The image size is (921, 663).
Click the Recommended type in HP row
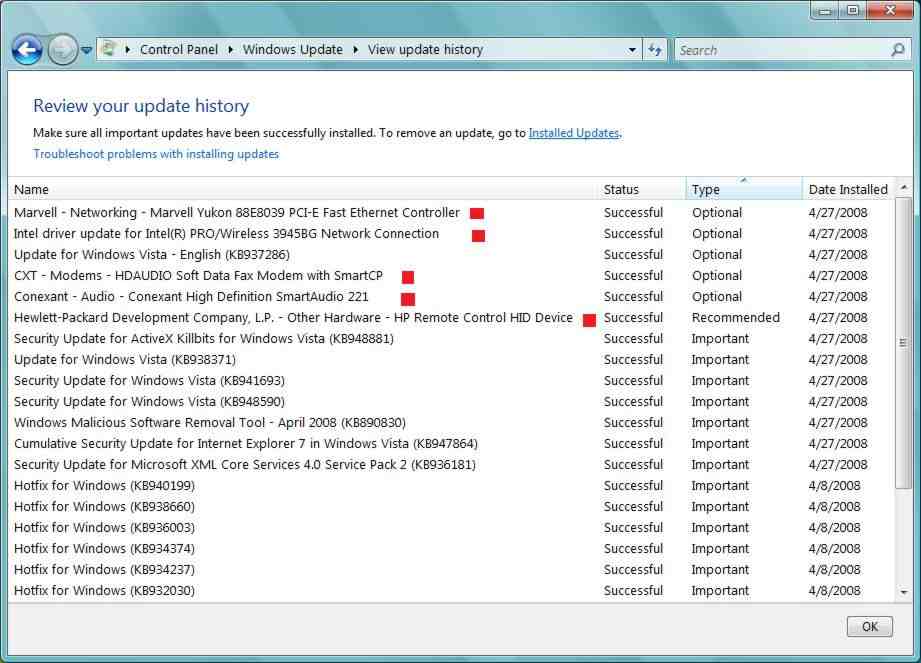735,318
